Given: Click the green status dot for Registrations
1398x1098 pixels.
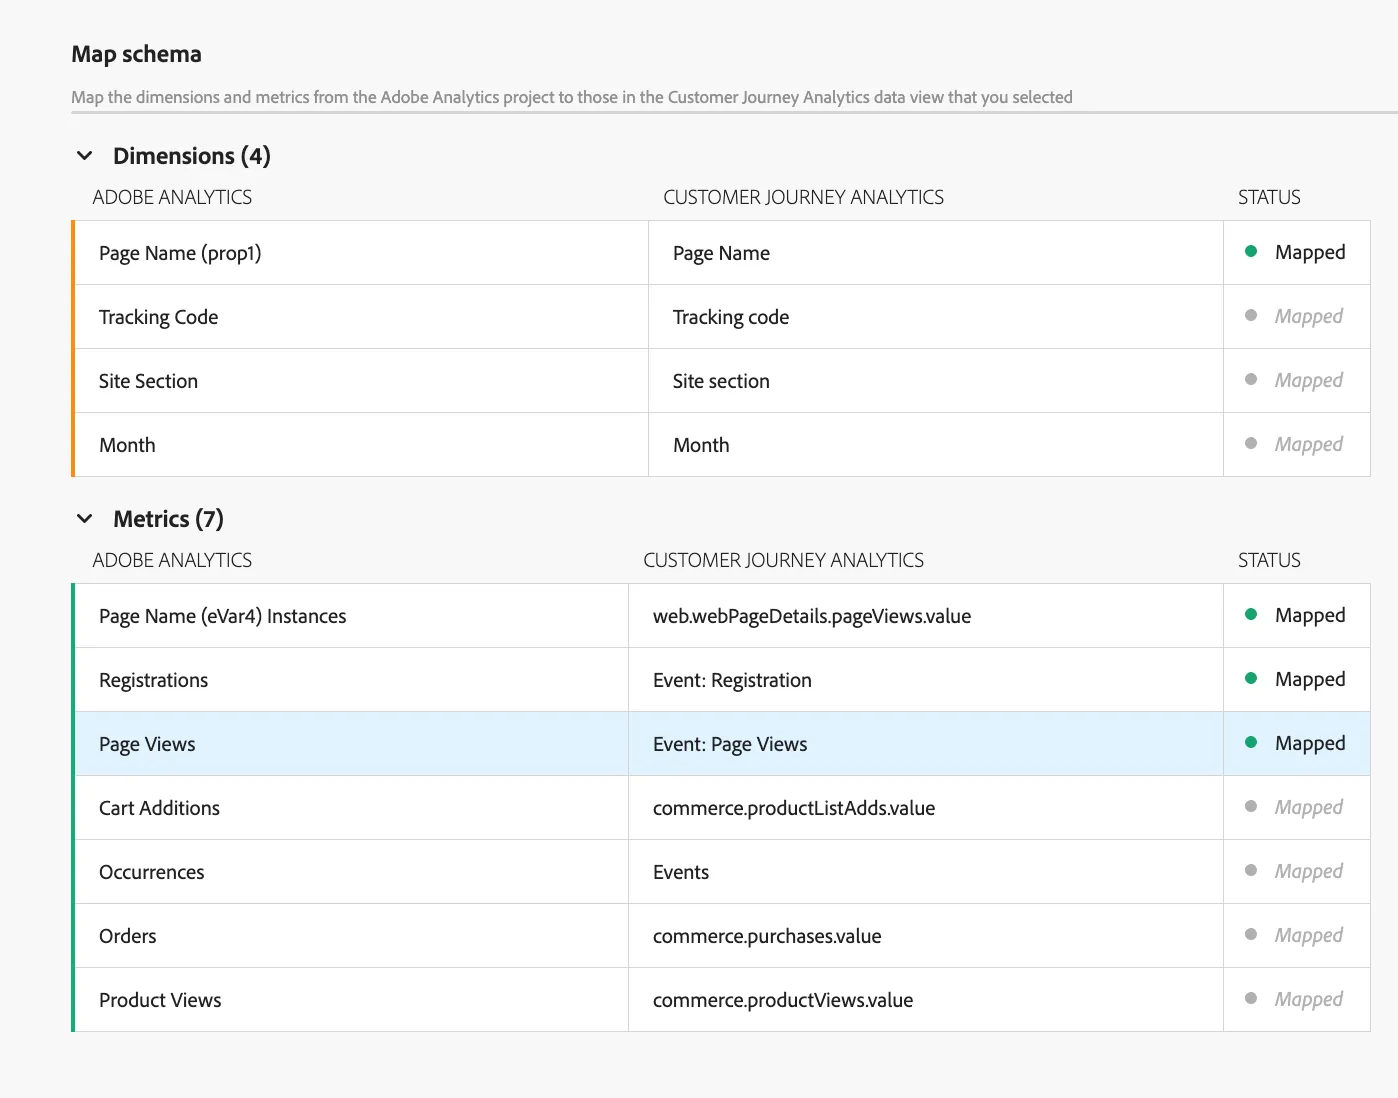Looking at the screenshot, I should [1251, 678].
